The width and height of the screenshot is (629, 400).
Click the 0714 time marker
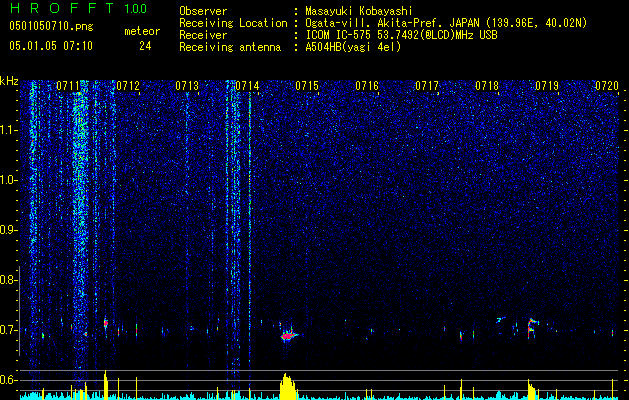click(x=247, y=86)
